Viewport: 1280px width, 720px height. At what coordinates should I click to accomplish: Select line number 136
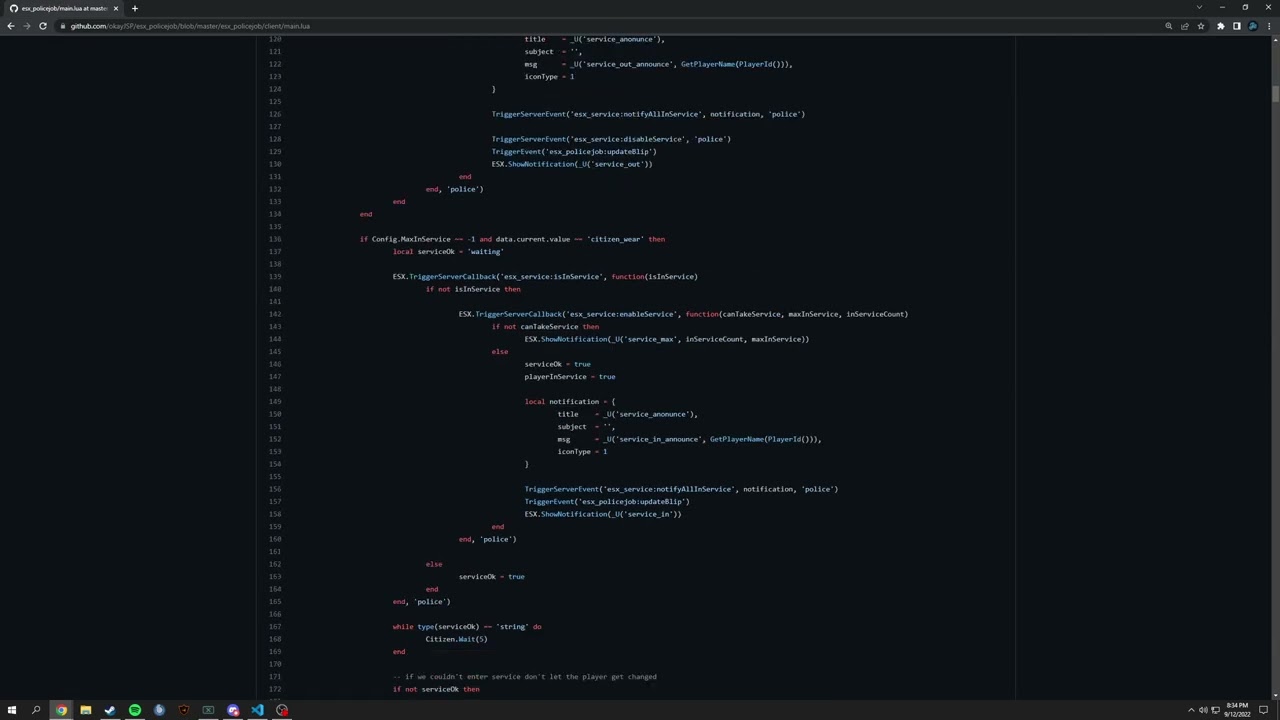click(x=275, y=239)
